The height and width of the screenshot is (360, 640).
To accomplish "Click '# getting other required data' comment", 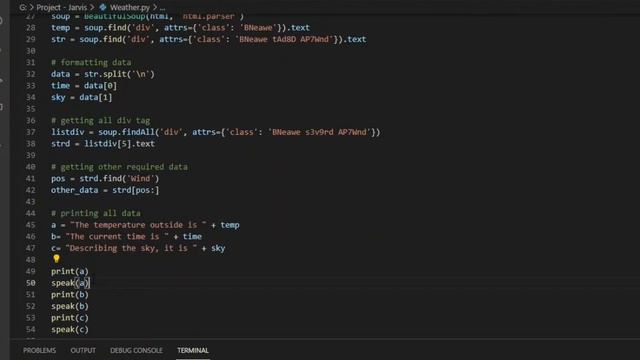I will click(120, 167).
